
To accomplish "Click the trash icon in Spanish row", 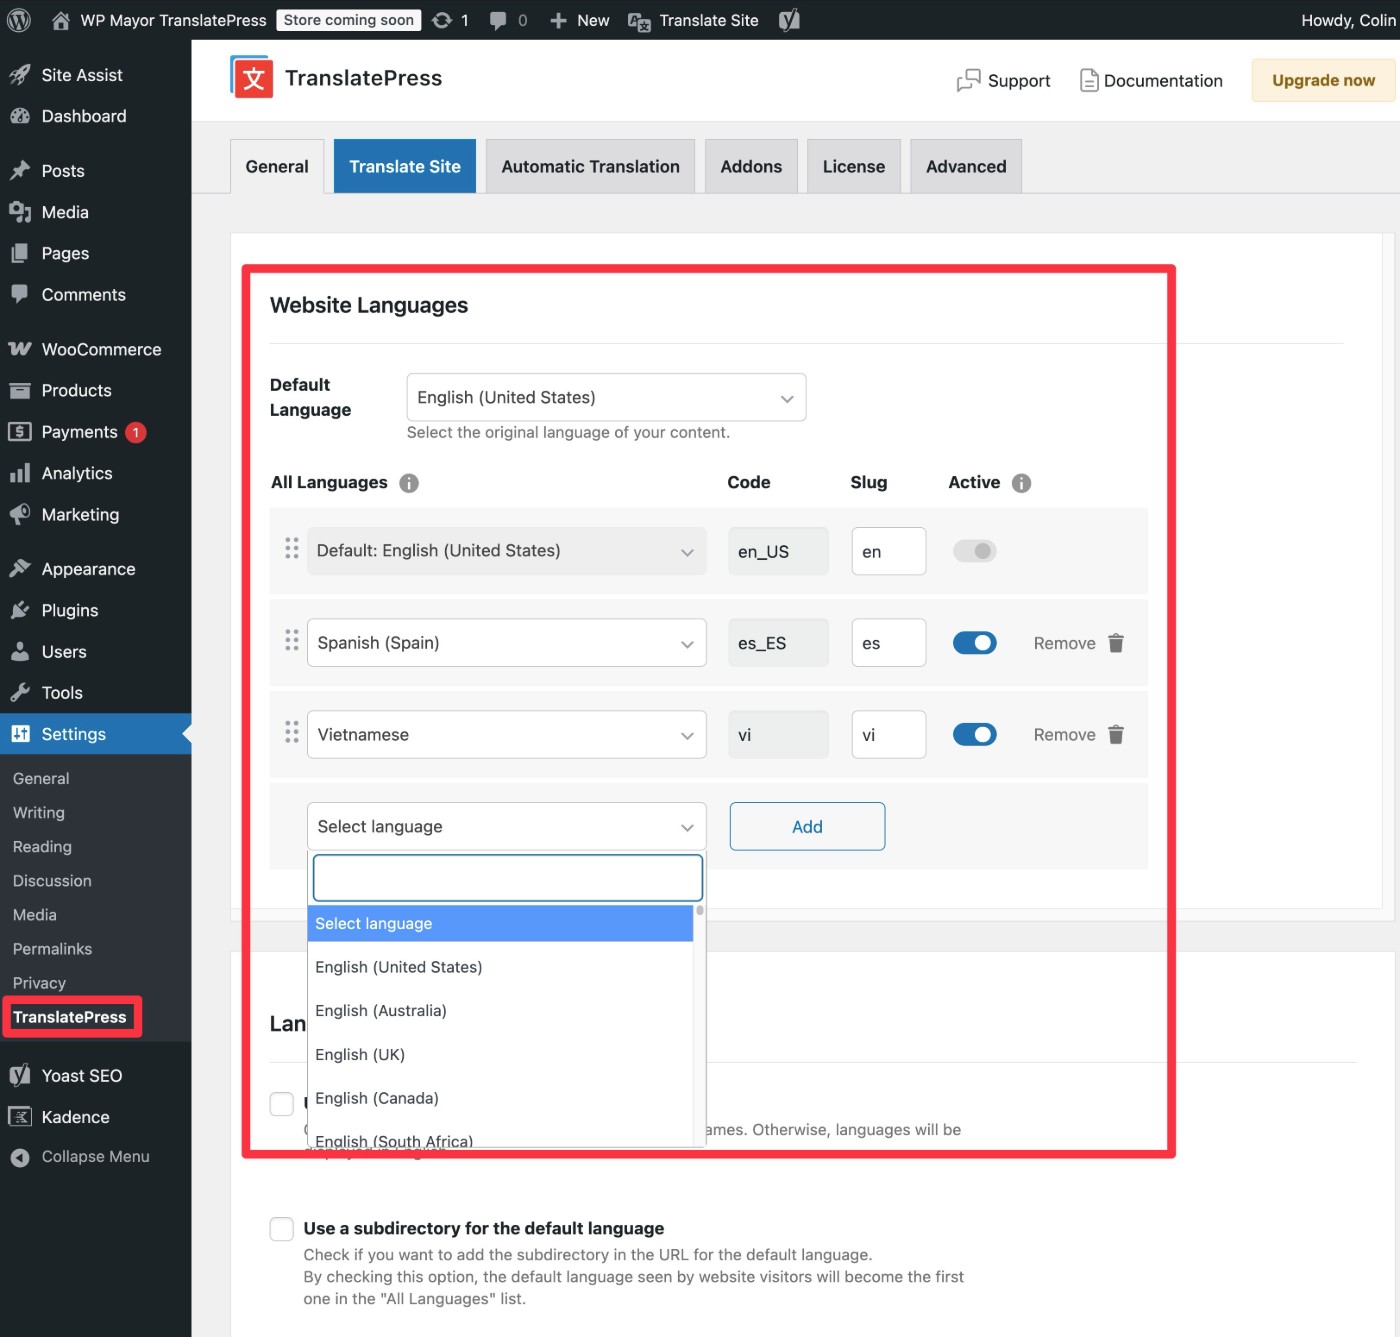I will coord(1116,643).
